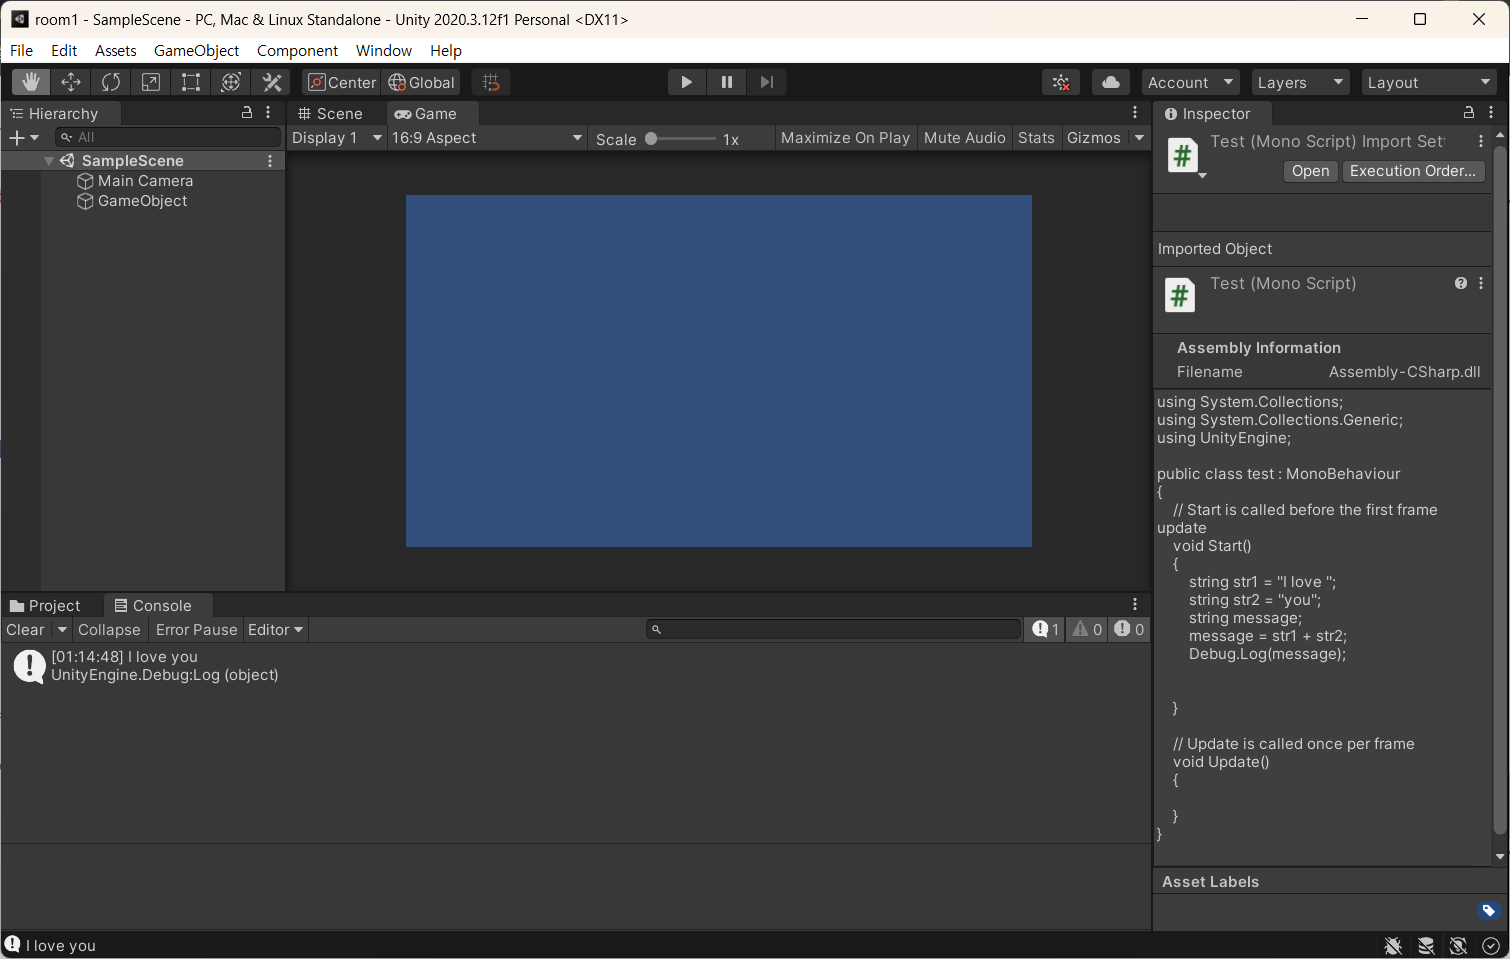Select the Rotate tool

pyautogui.click(x=111, y=82)
